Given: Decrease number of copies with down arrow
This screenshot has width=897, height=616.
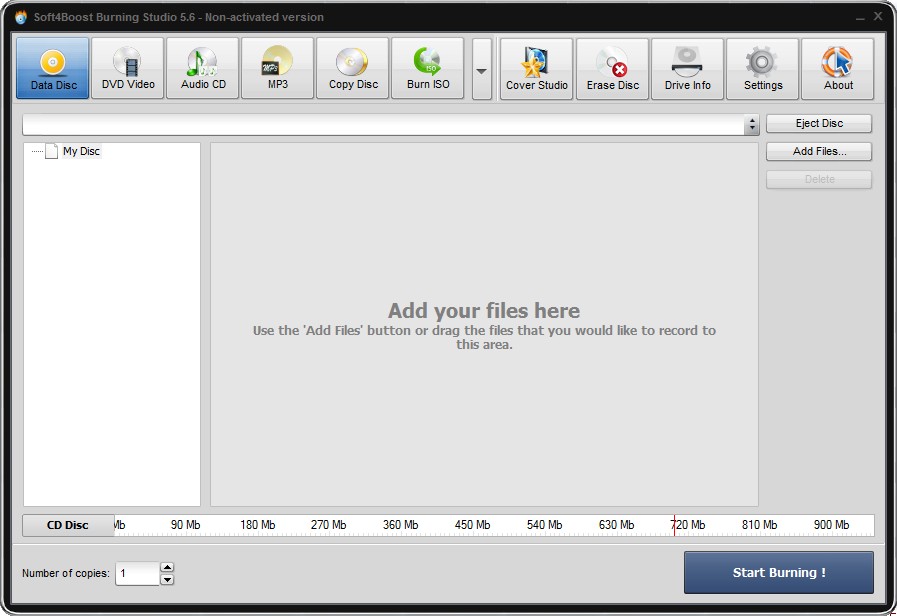Looking at the screenshot, I should (167, 579).
